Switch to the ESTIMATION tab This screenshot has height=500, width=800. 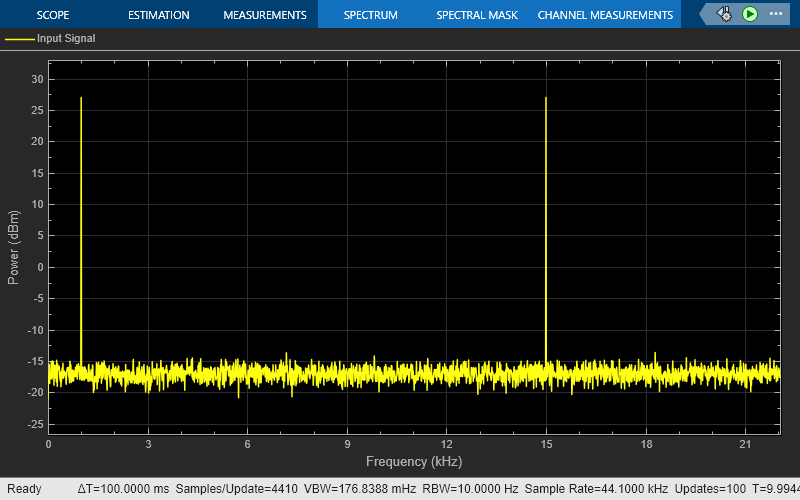click(159, 15)
